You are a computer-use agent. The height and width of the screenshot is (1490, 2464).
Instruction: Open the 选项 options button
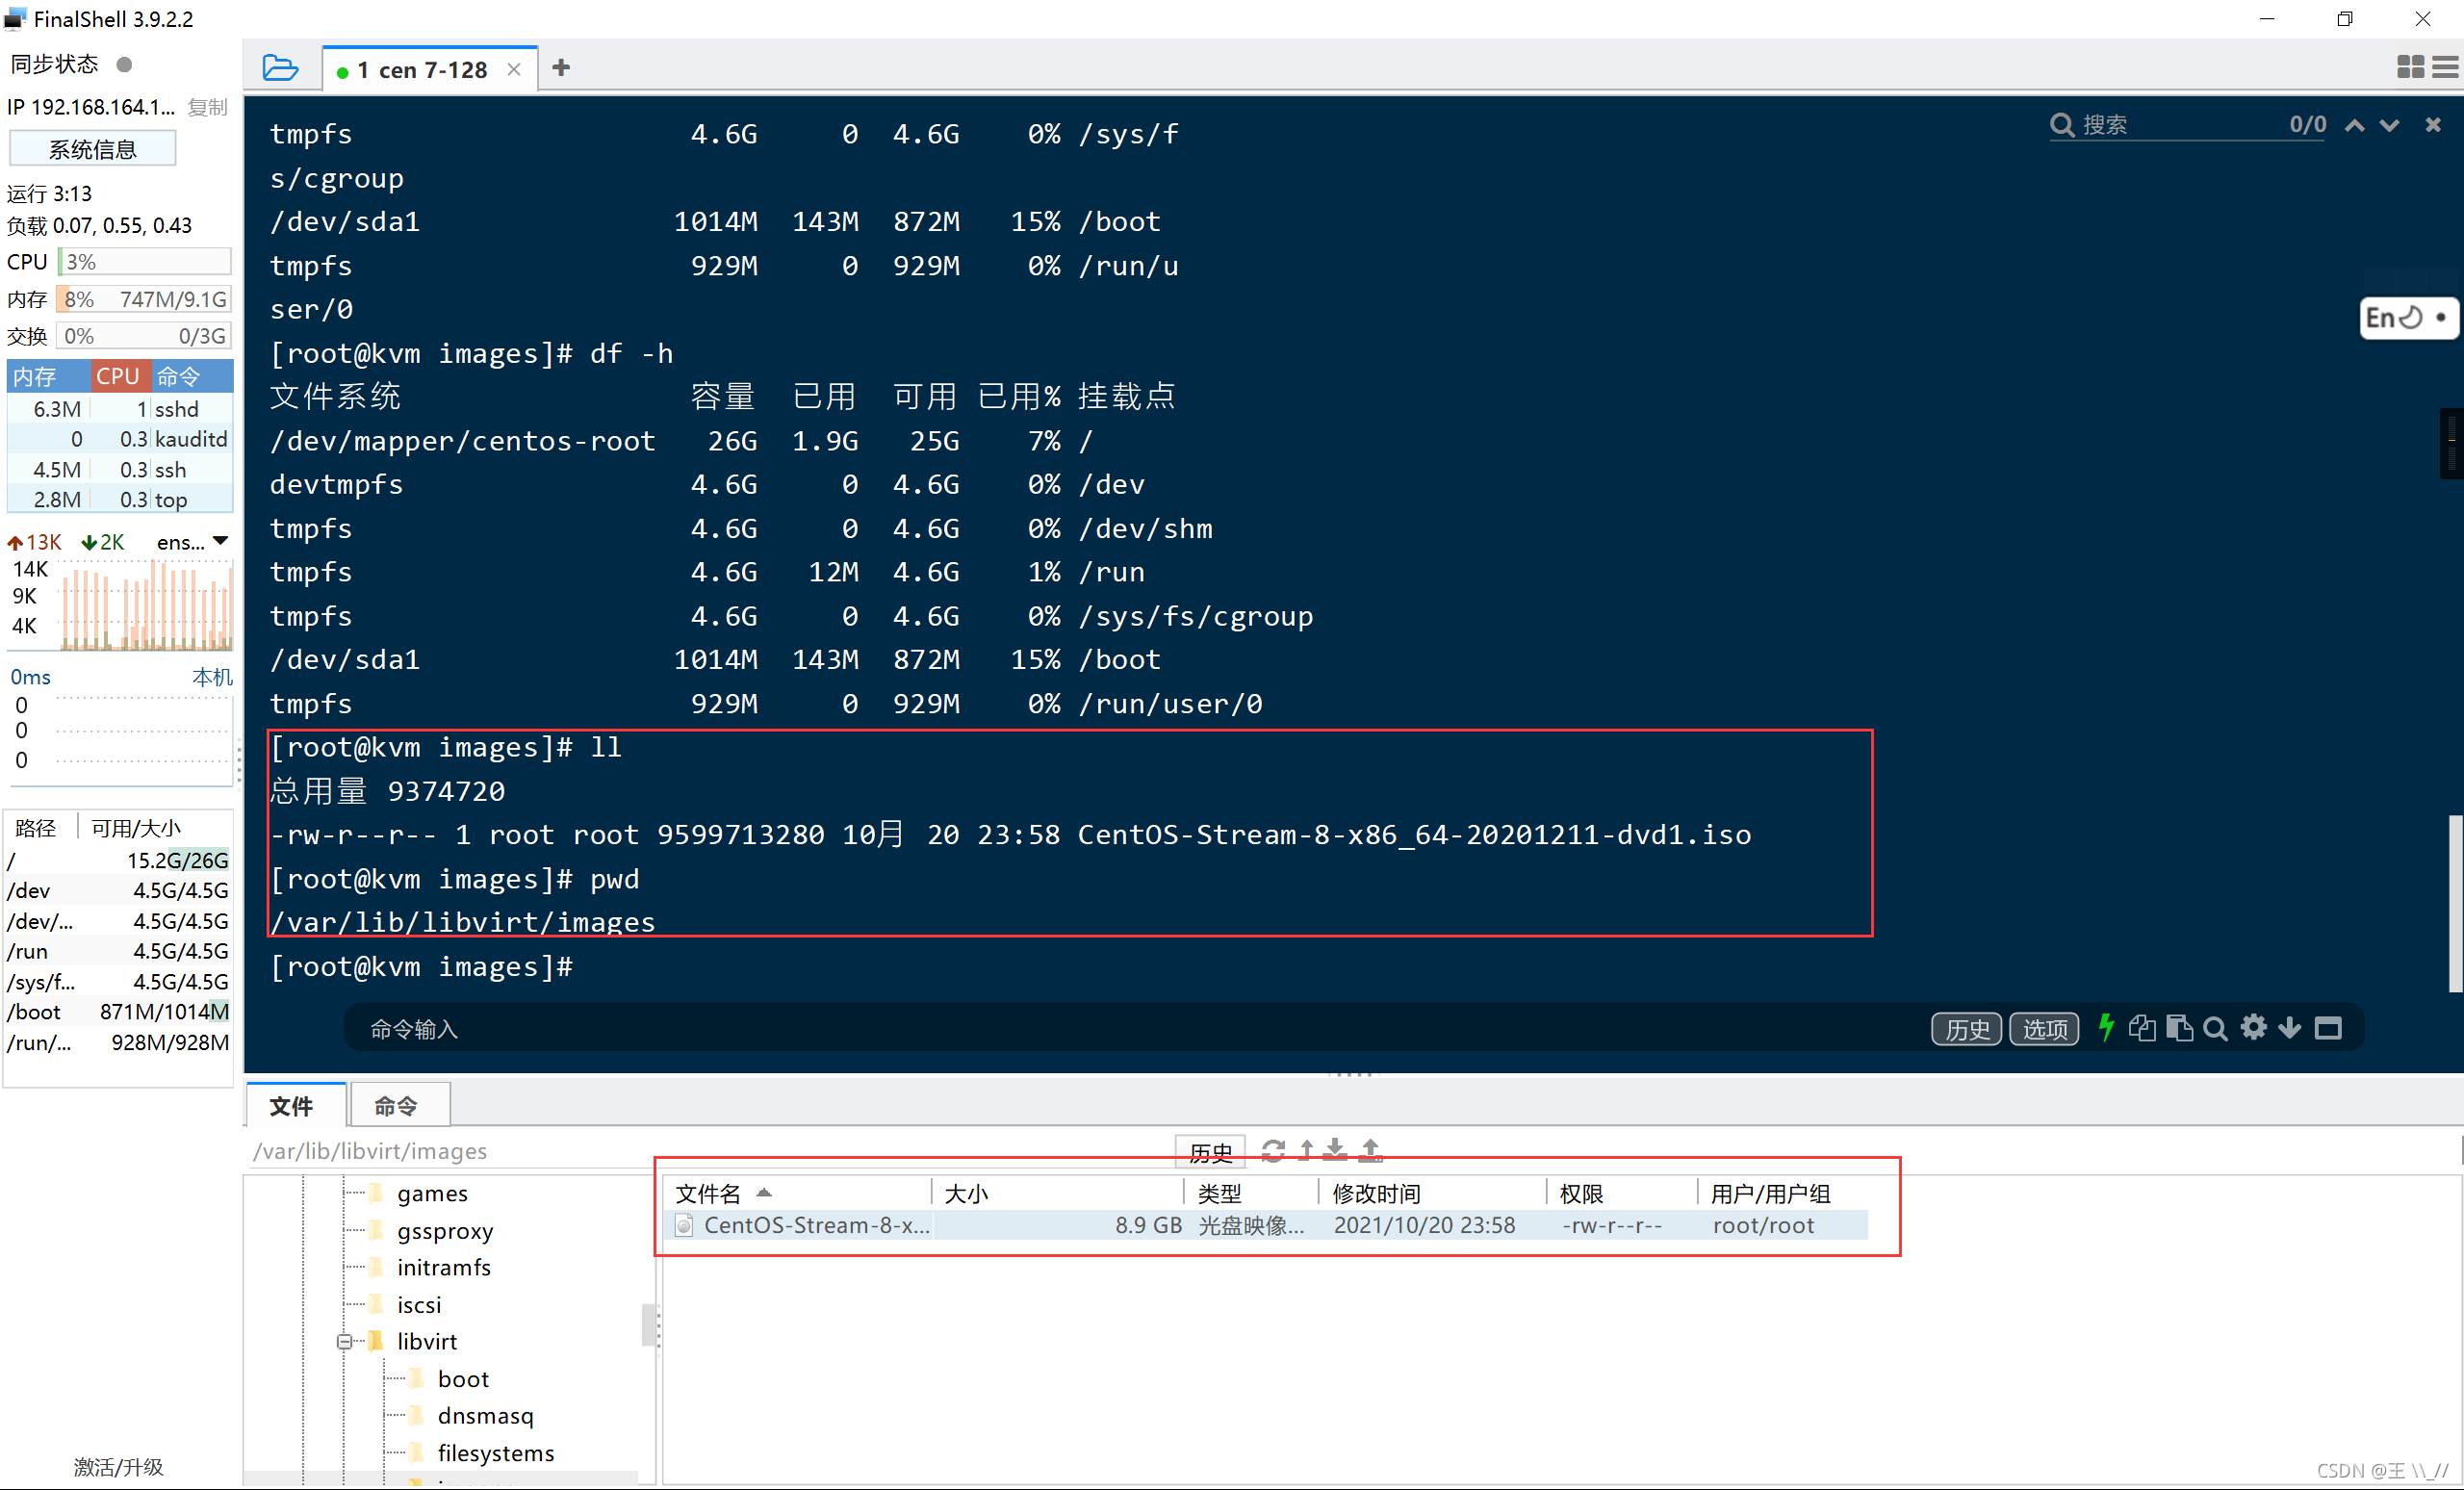(2044, 1028)
